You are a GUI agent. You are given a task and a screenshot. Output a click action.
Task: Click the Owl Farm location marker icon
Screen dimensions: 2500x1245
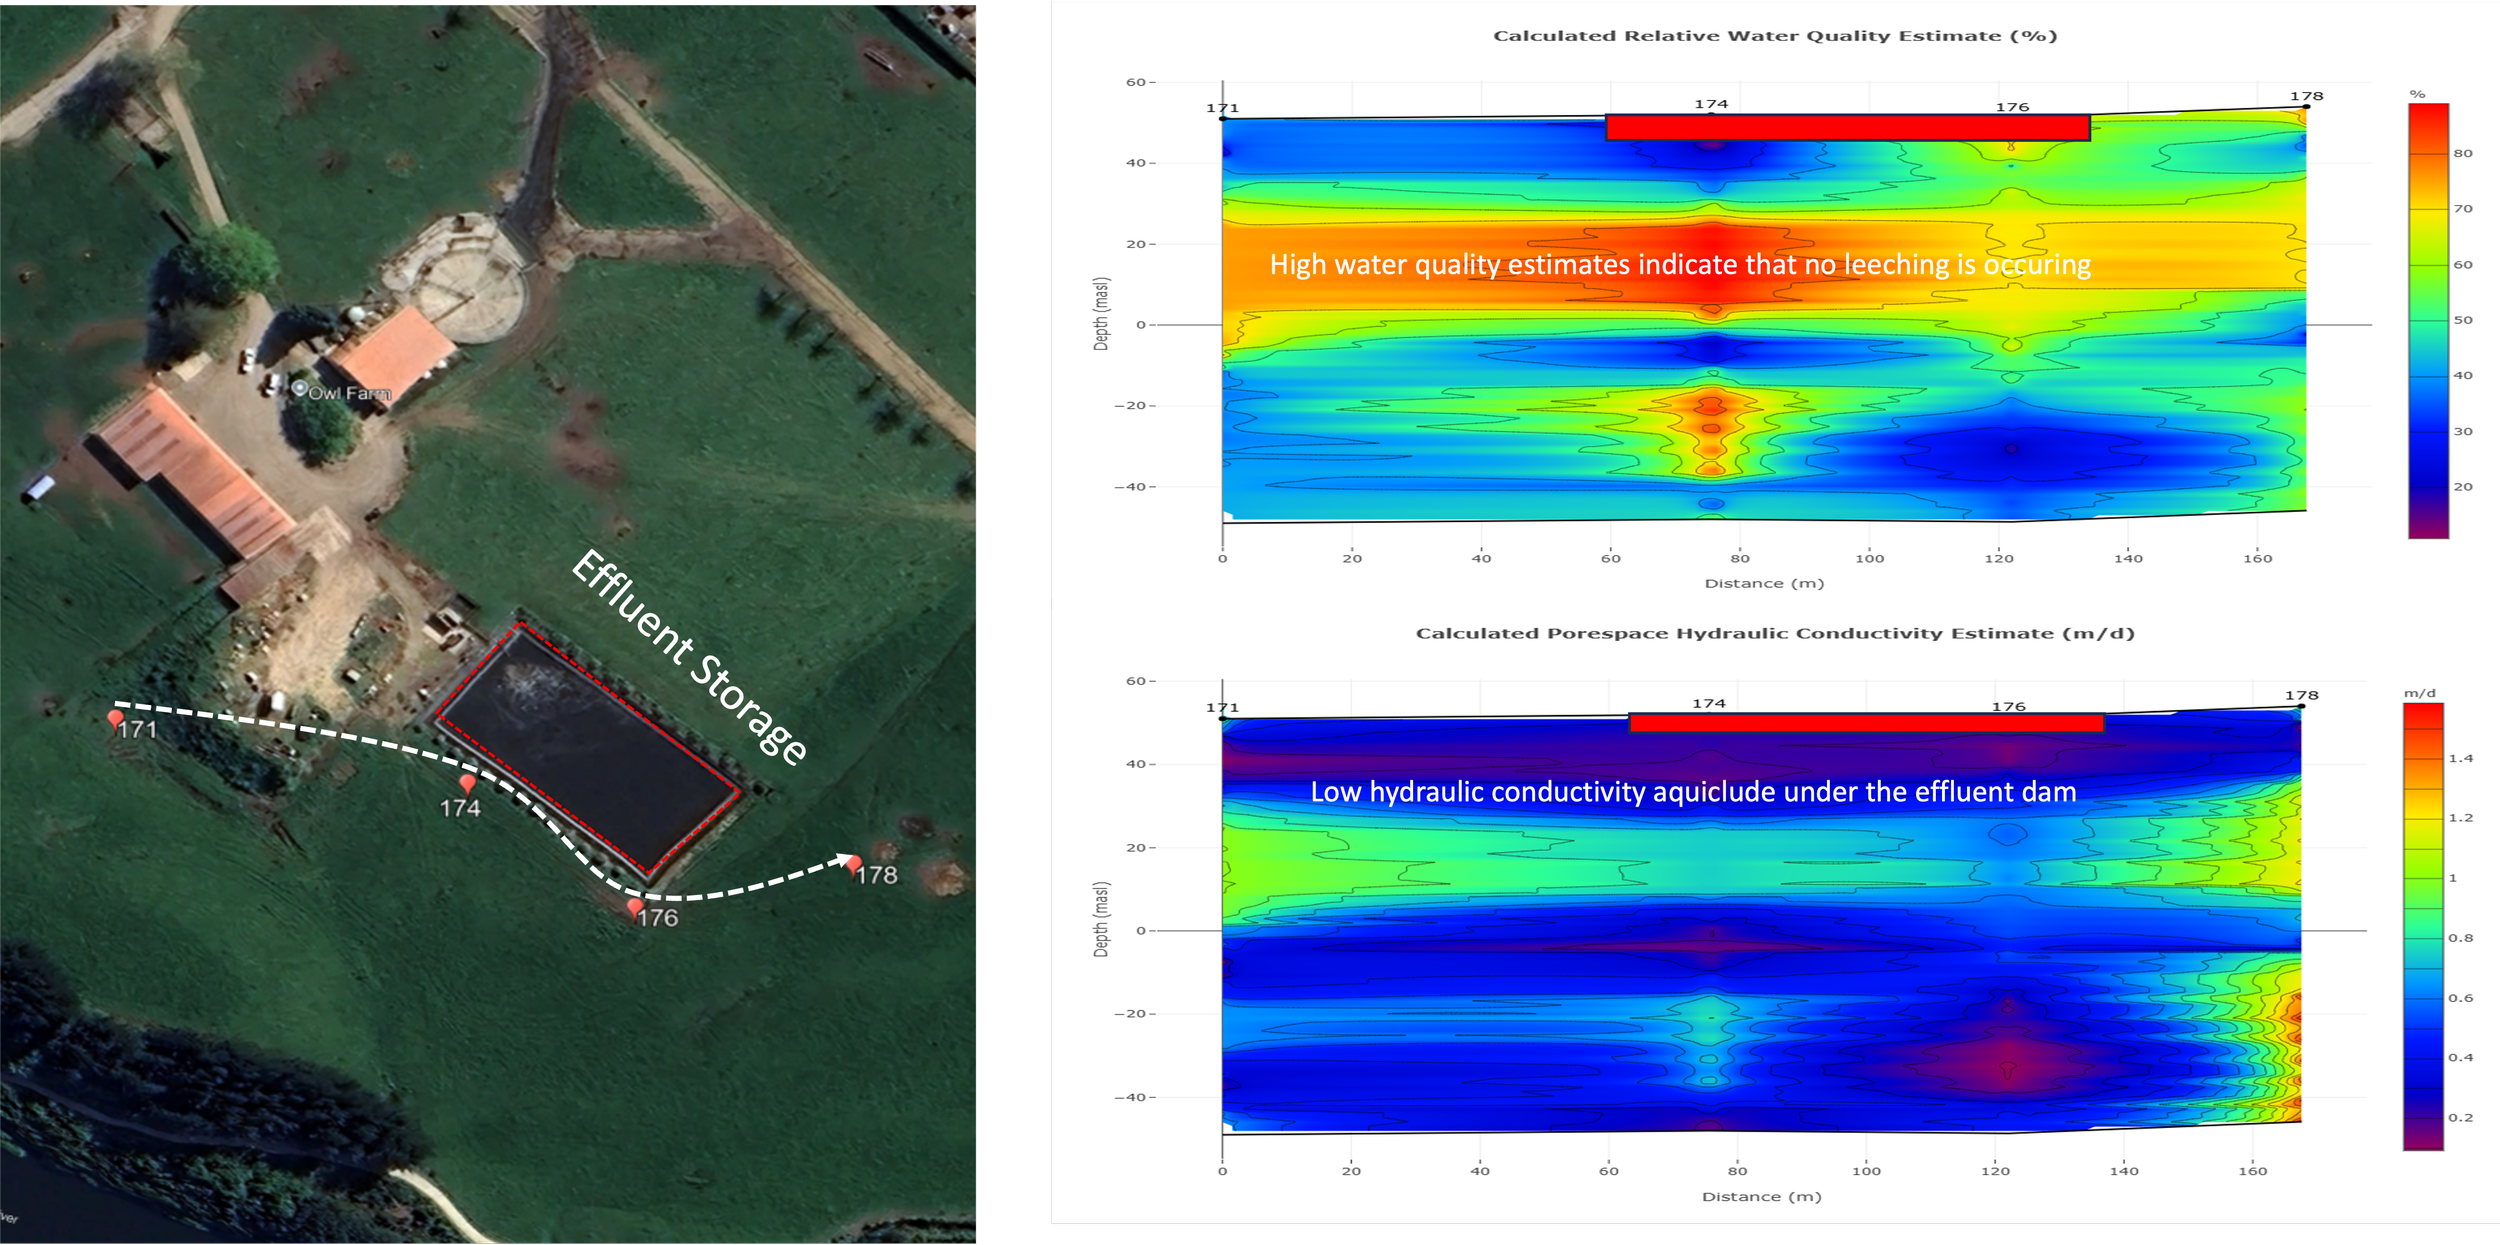tap(300, 387)
